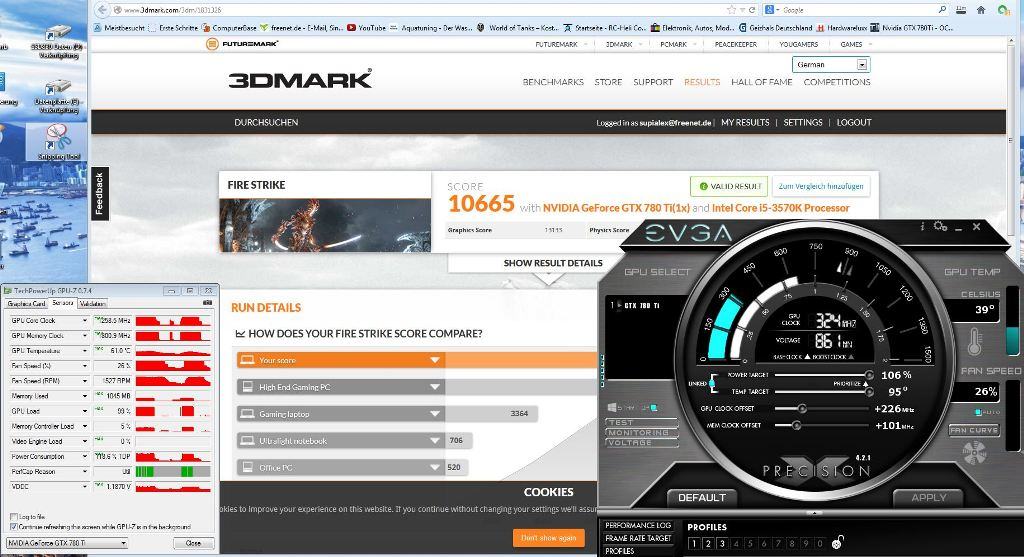Open the German language dropdown
The height and width of the screenshot is (557, 1024).
click(831, 65)
